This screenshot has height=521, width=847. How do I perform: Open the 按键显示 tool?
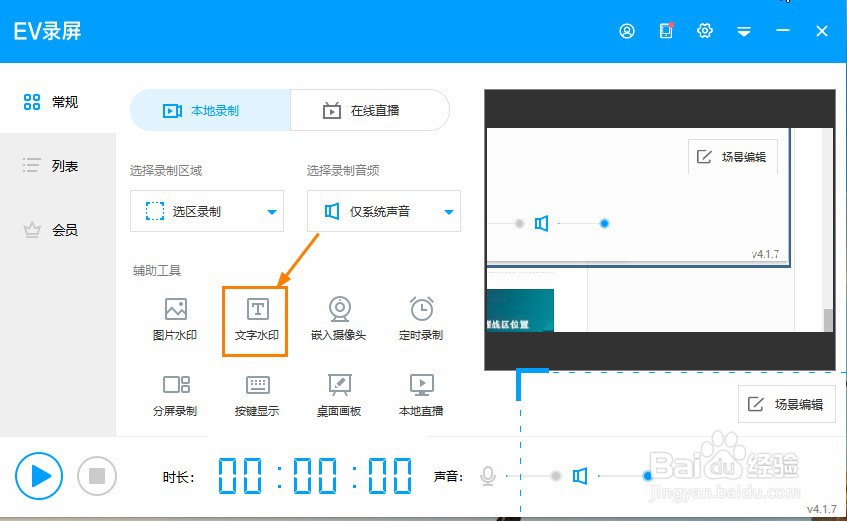257,396
